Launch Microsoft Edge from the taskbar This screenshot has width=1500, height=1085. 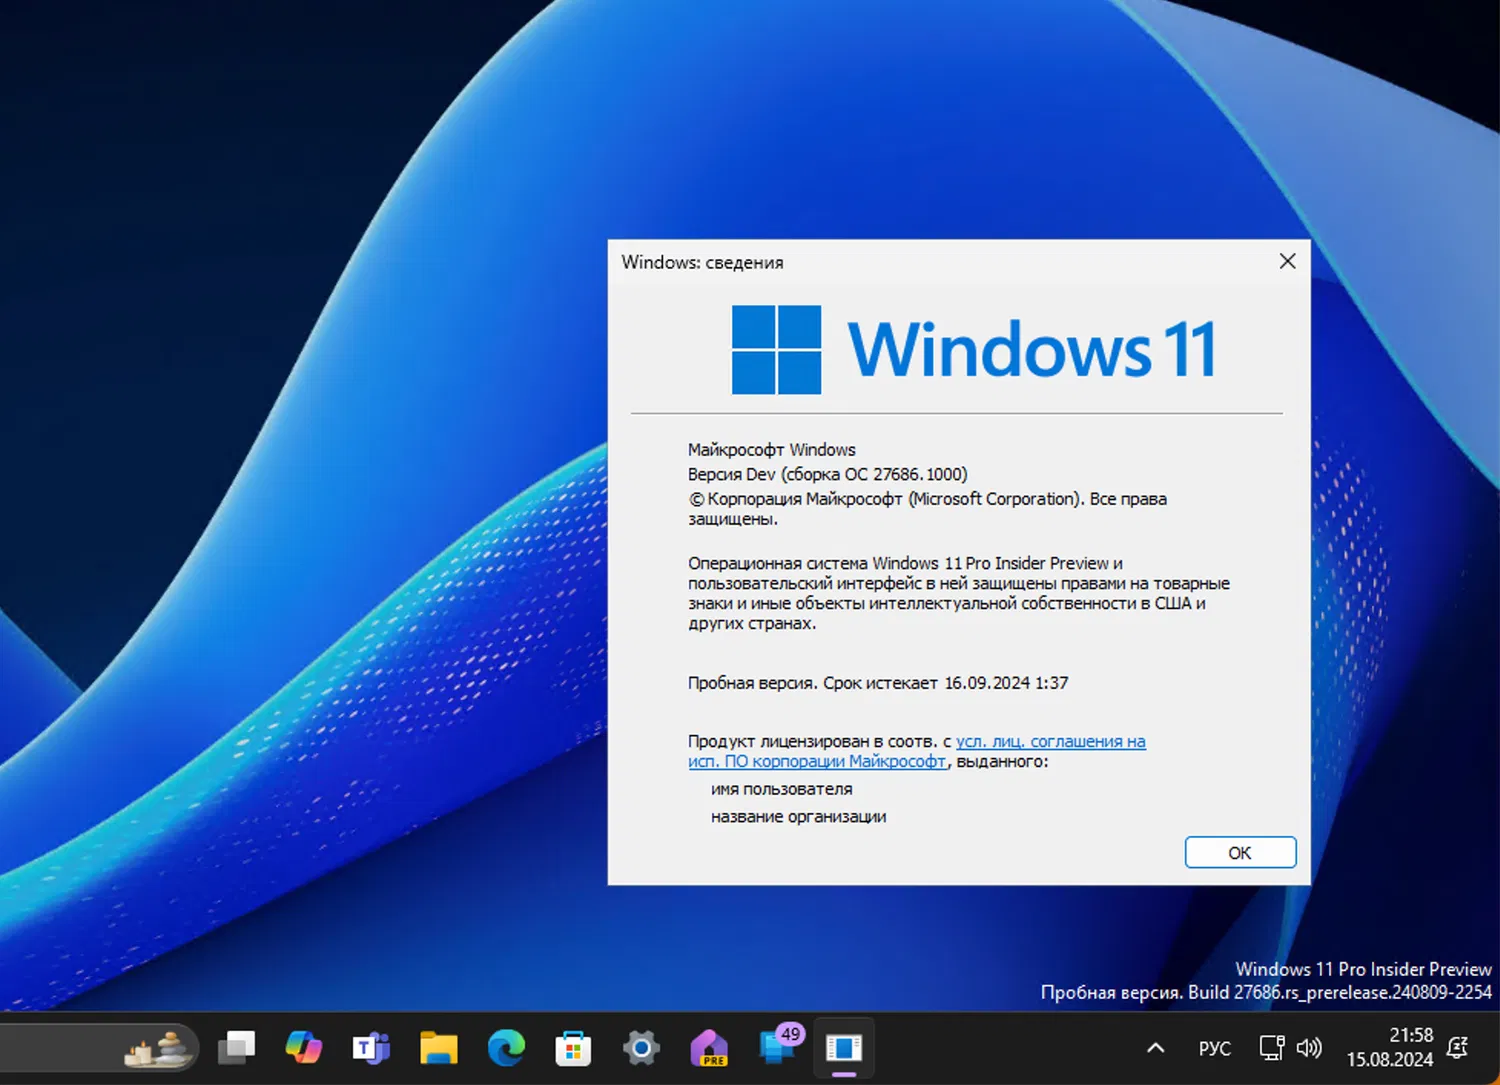(x=506, y=1048)
